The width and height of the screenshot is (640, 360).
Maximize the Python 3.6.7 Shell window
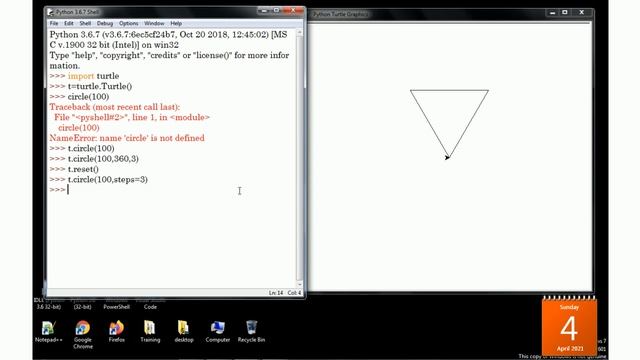pyautogui.click(x=276, y=11)
